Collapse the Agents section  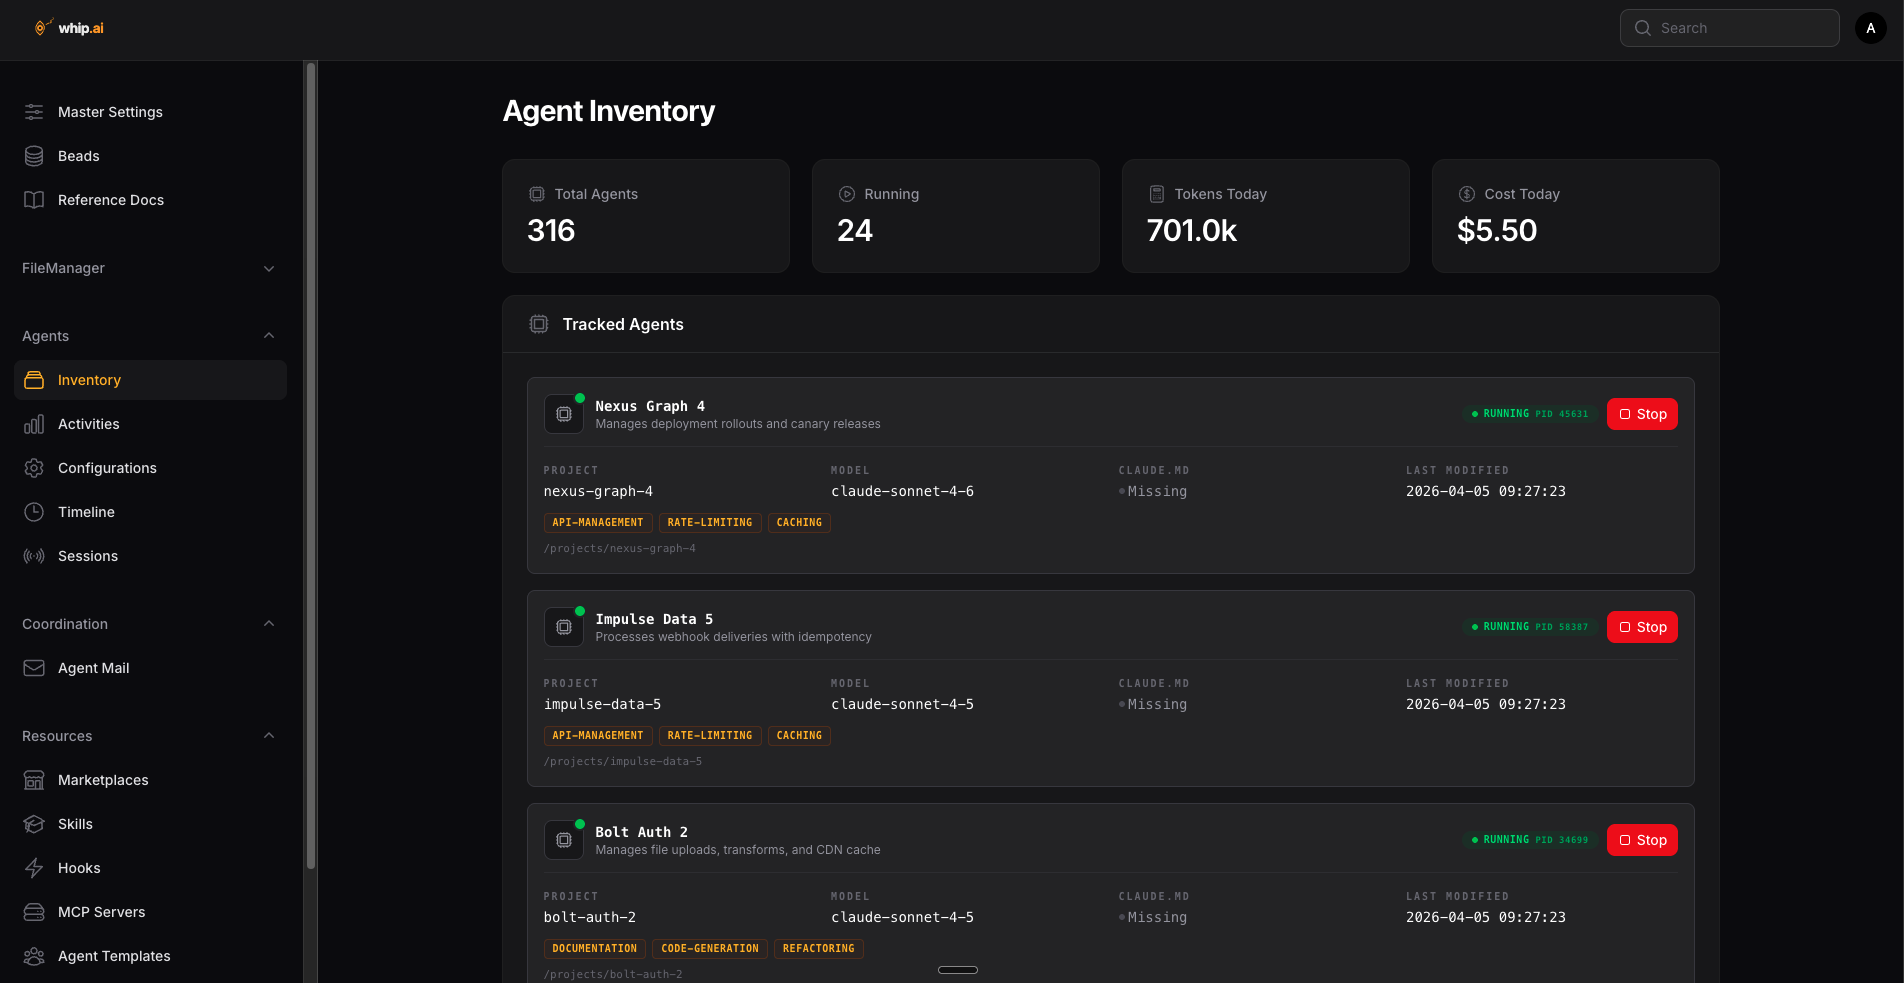(x=268, y=336)
